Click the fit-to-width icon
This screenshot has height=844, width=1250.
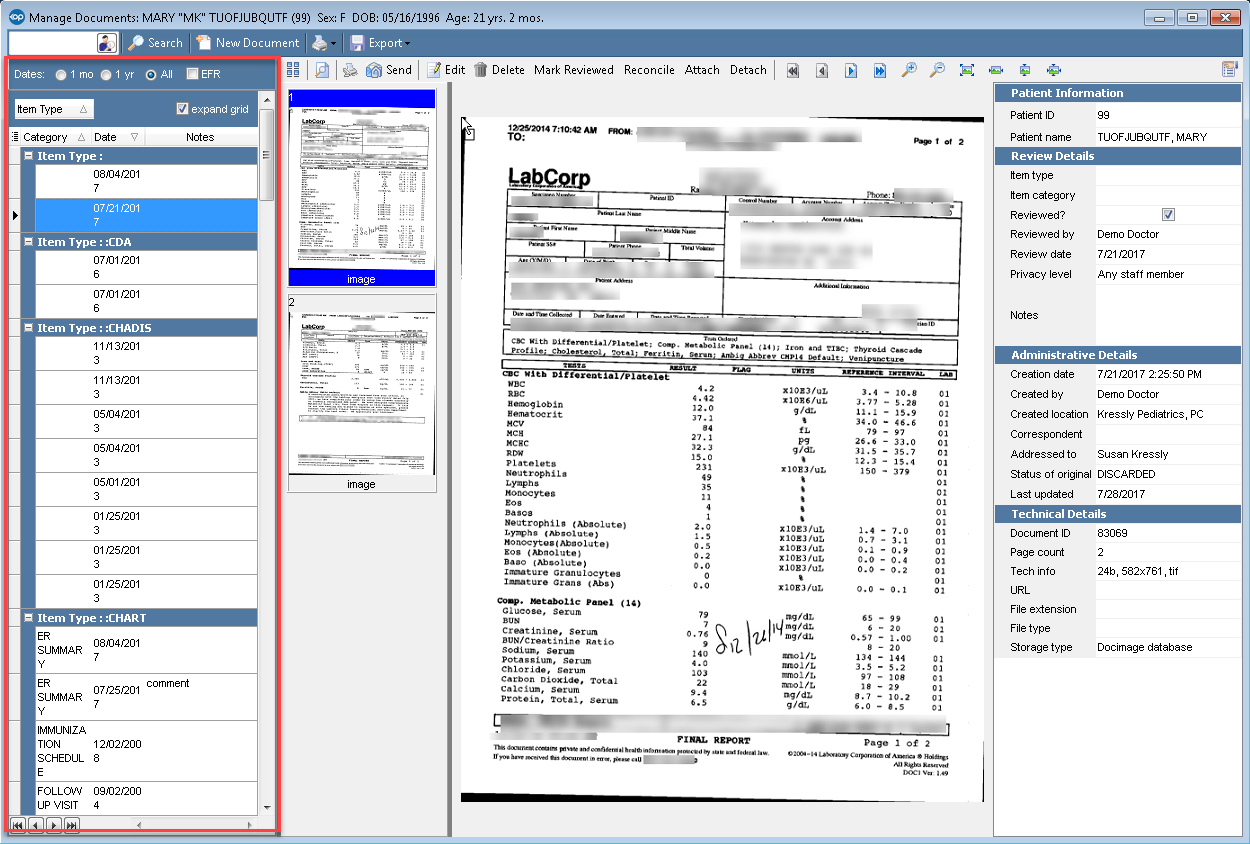point(996,70)
